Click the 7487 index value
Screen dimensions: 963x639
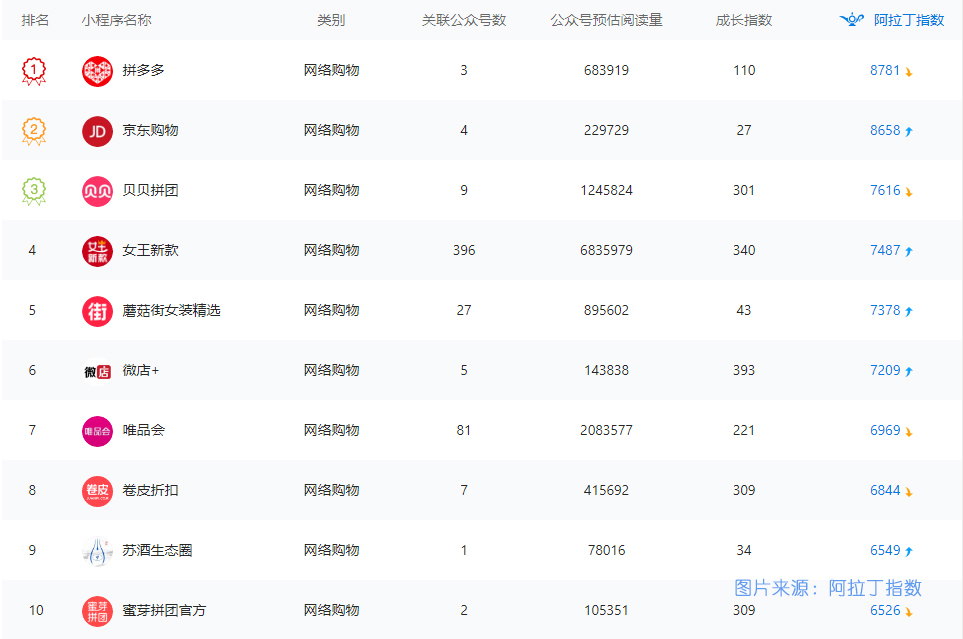point(885,250)
